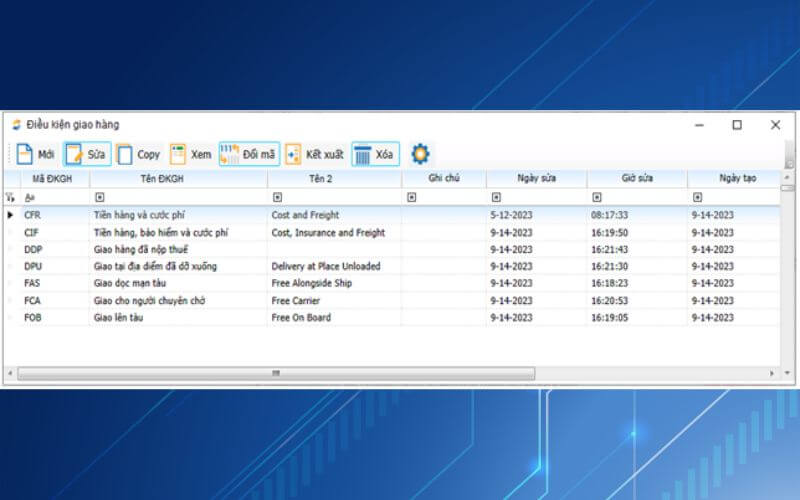This screenshot has width=800, height=500.
Task: Open settings with the gear icon
Action: [x=420, y=154]
